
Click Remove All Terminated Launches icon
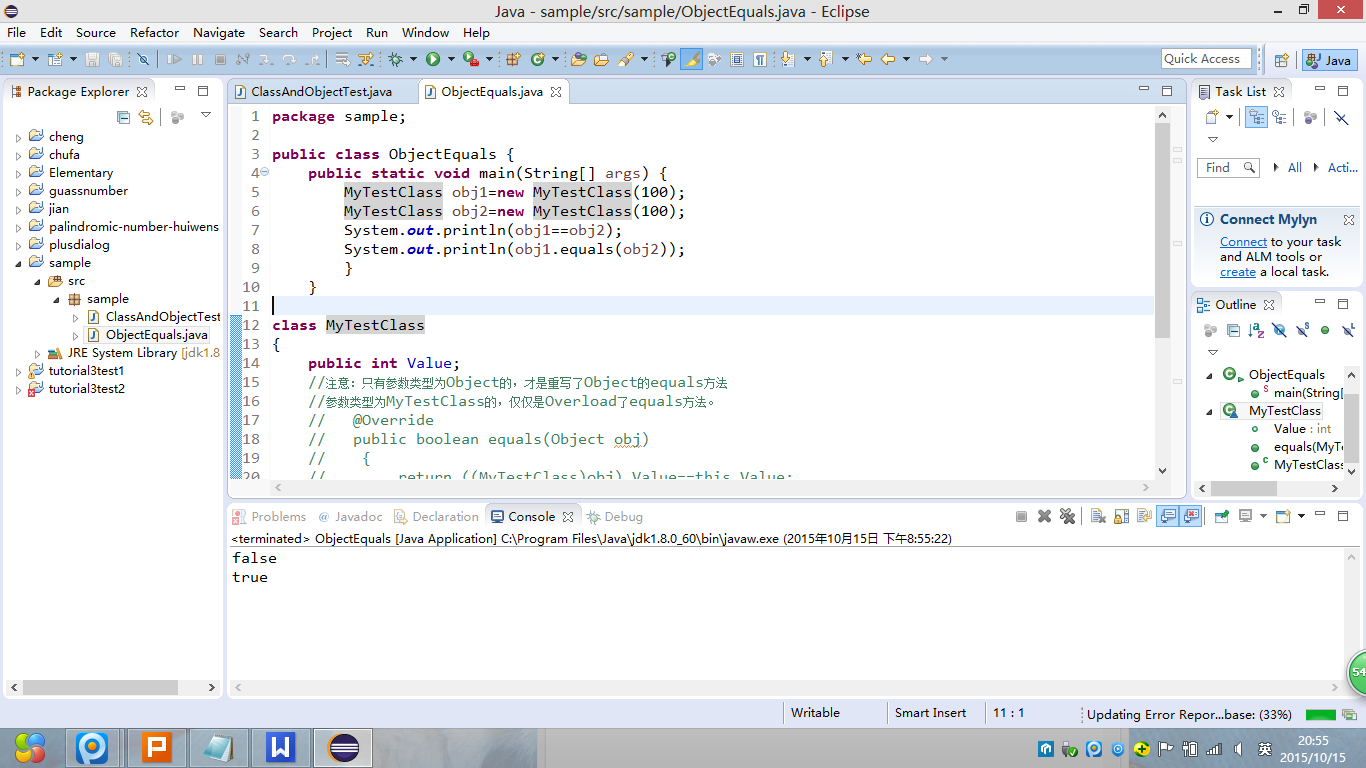1067,516
